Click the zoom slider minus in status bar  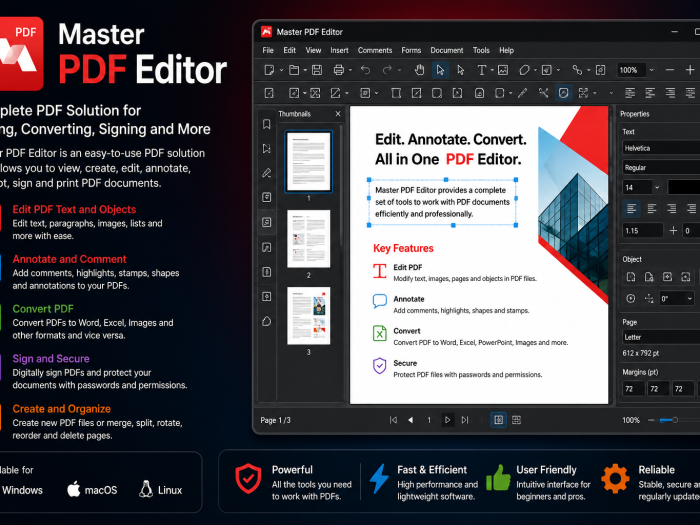coord(651,420)
